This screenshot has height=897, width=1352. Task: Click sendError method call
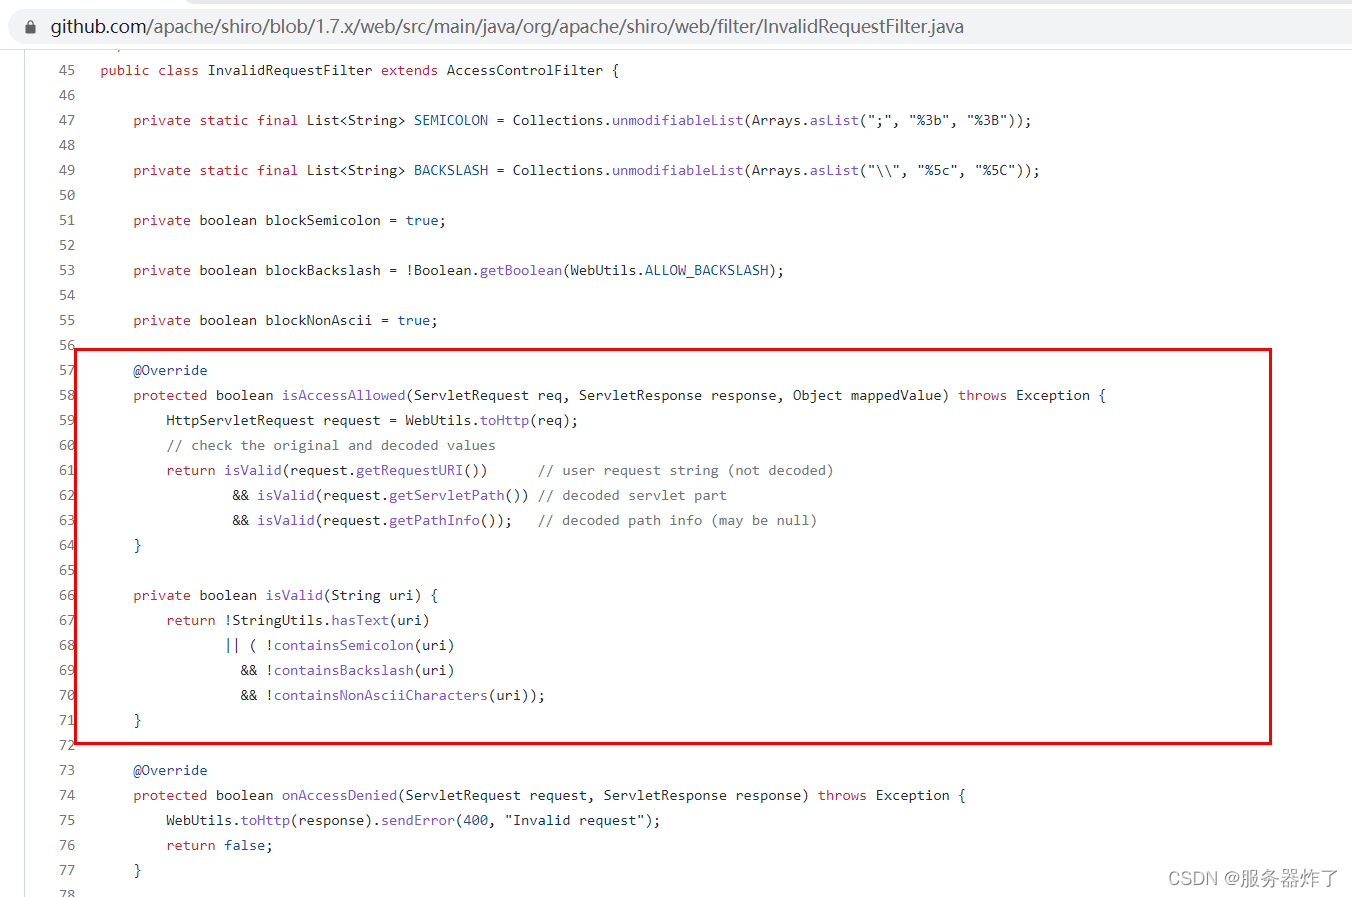click(x=418, y=820)
